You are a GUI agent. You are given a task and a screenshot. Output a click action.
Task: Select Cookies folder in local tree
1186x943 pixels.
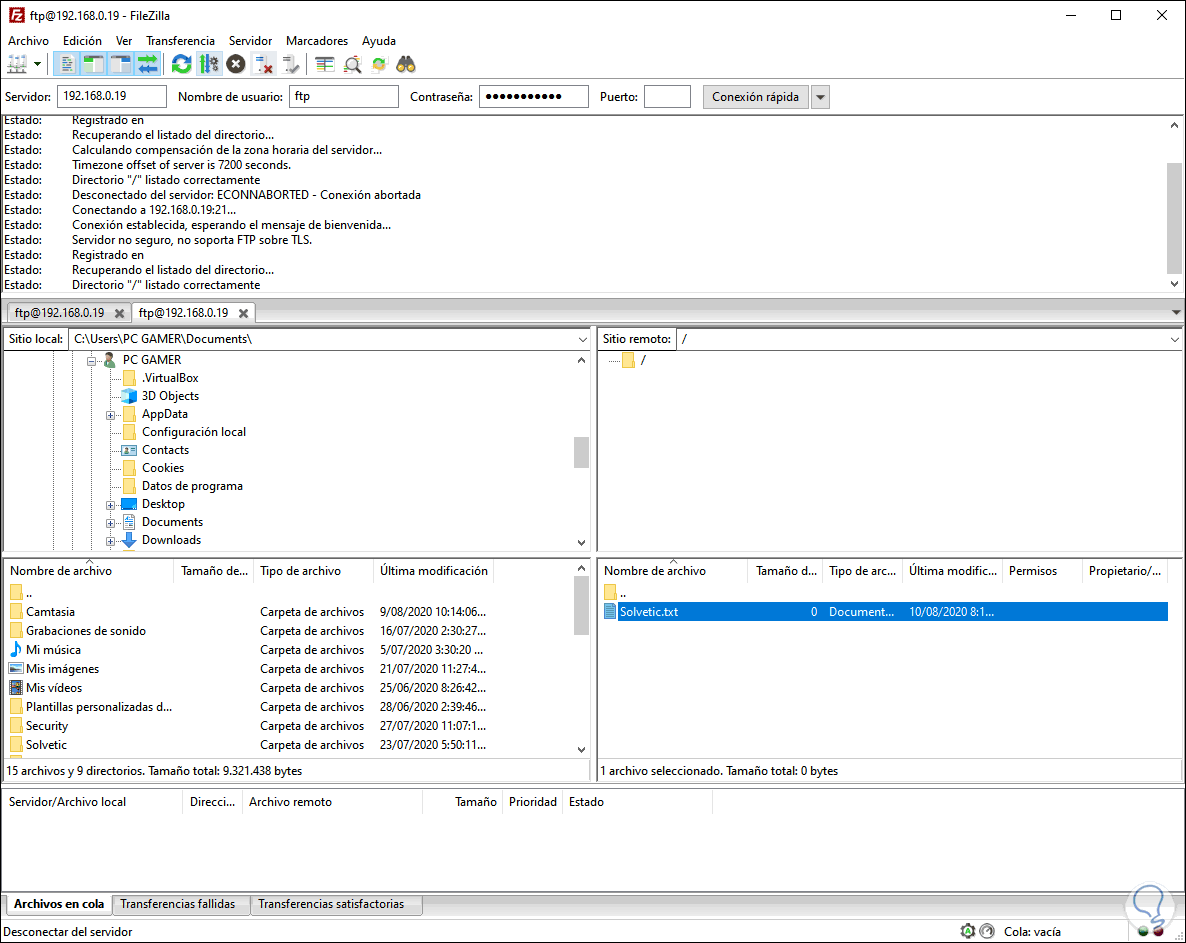163,468
